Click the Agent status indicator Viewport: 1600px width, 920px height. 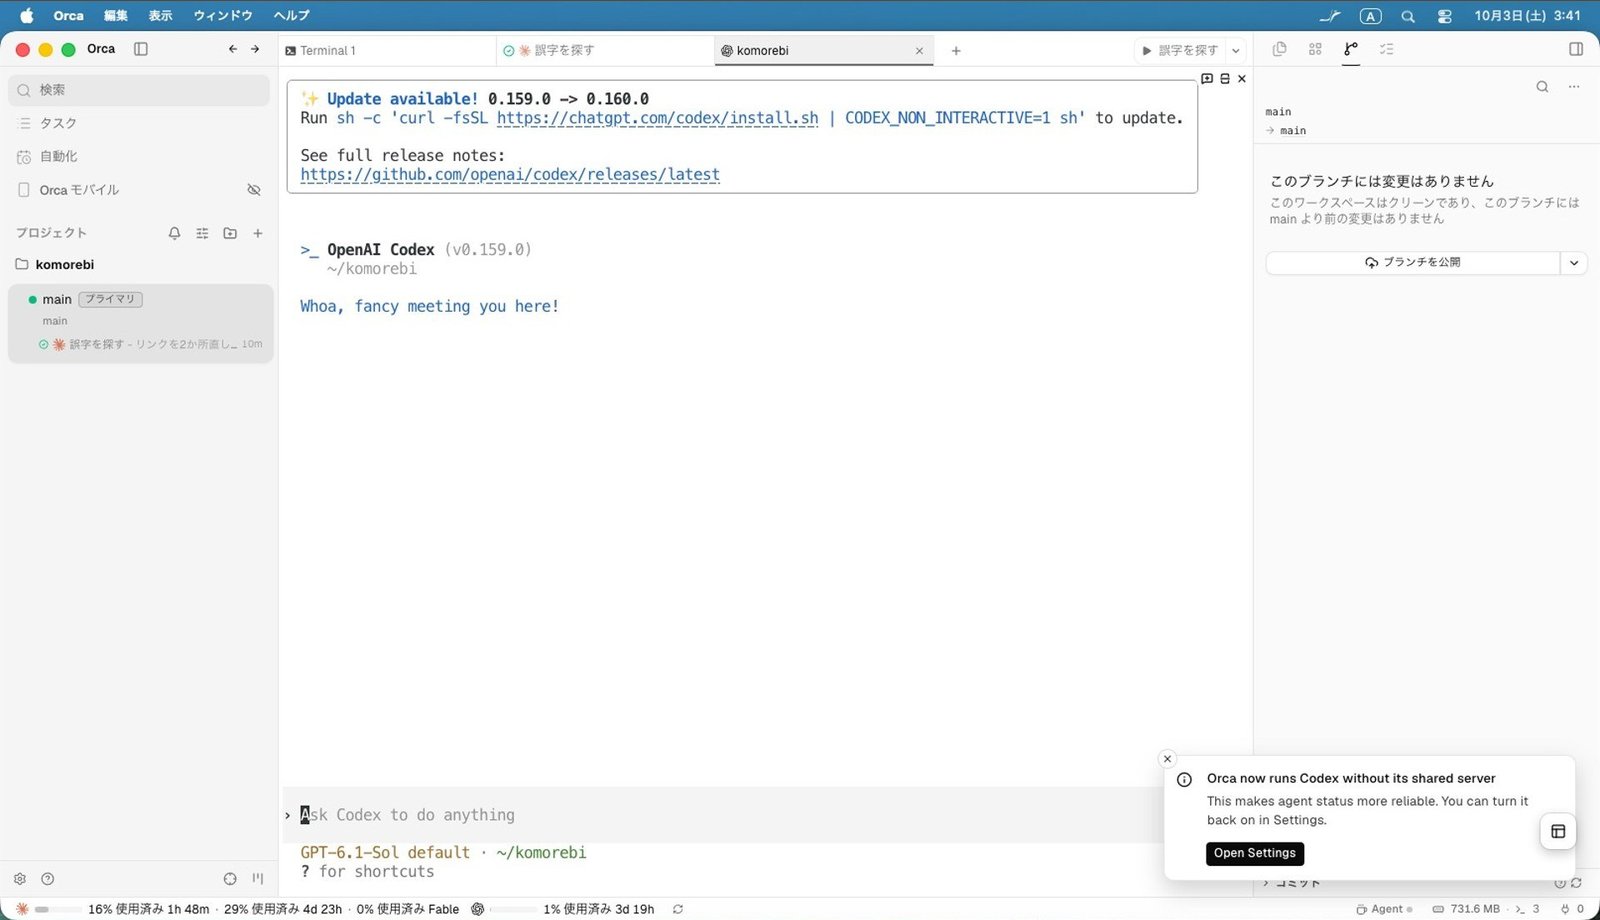(1385, 909)
